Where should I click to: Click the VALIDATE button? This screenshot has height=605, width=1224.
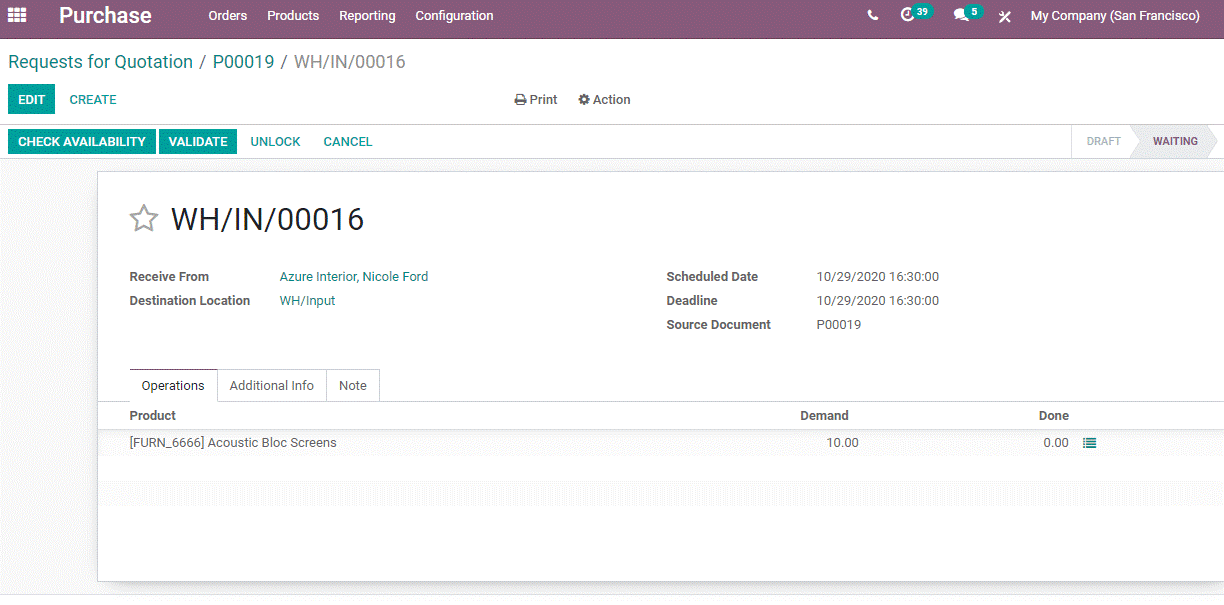198,142
